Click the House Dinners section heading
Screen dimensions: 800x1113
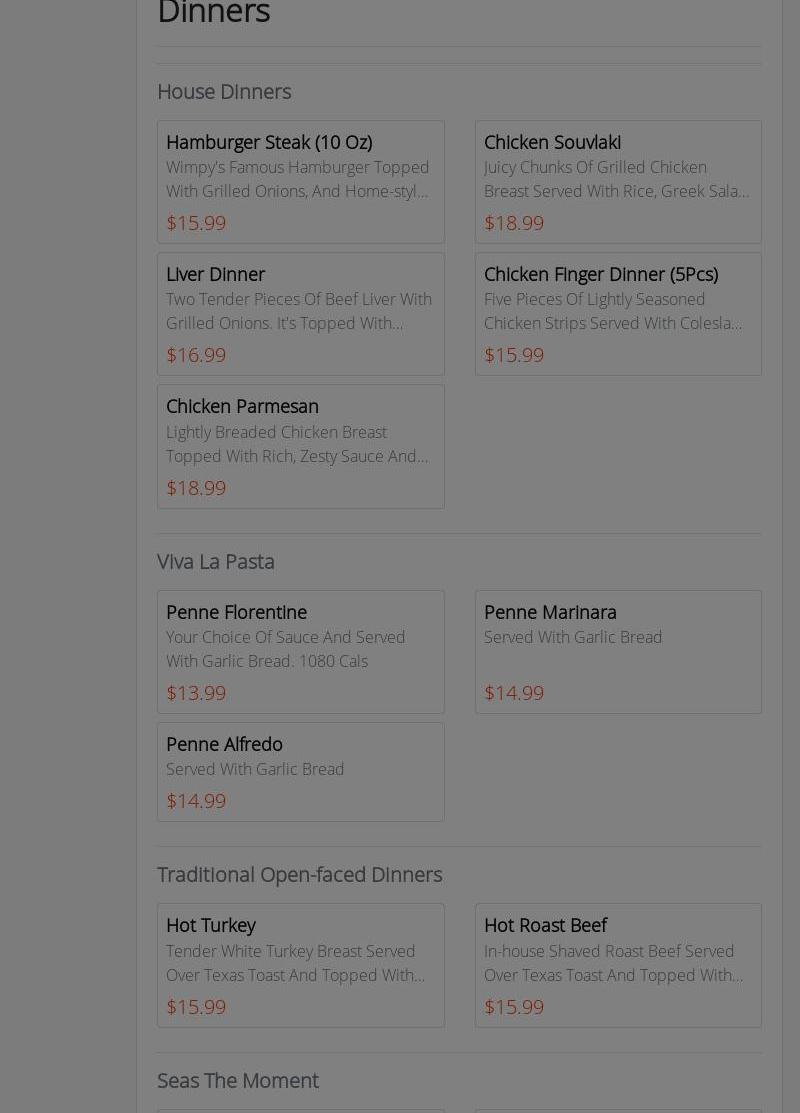224,91
